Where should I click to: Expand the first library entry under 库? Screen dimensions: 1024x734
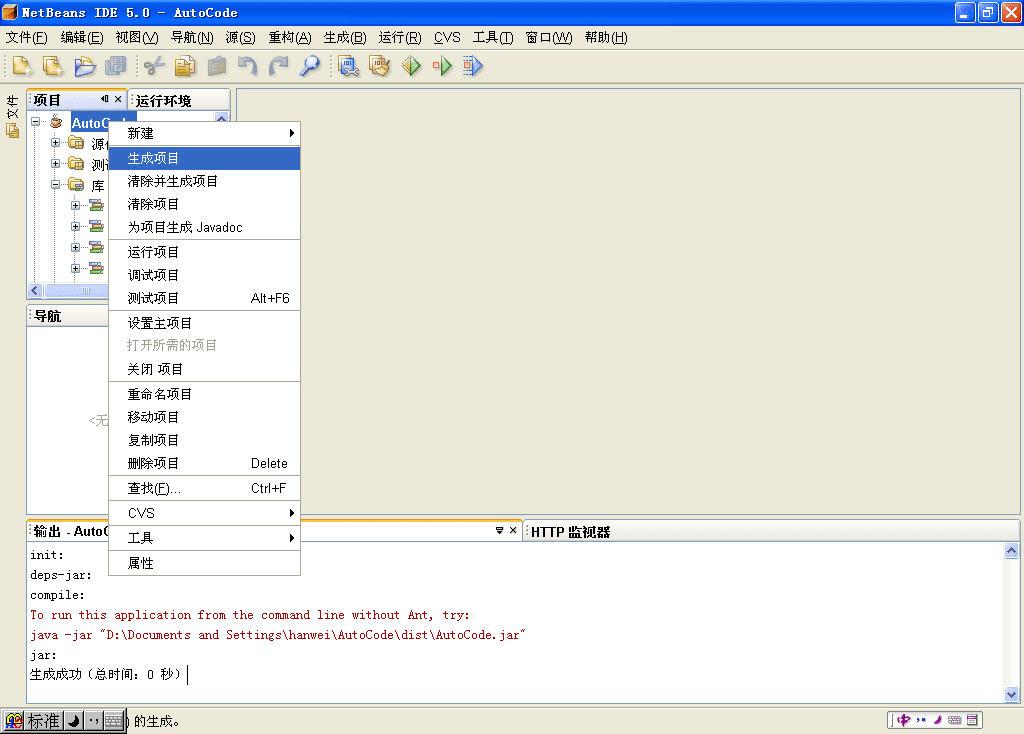coord(75,206)
